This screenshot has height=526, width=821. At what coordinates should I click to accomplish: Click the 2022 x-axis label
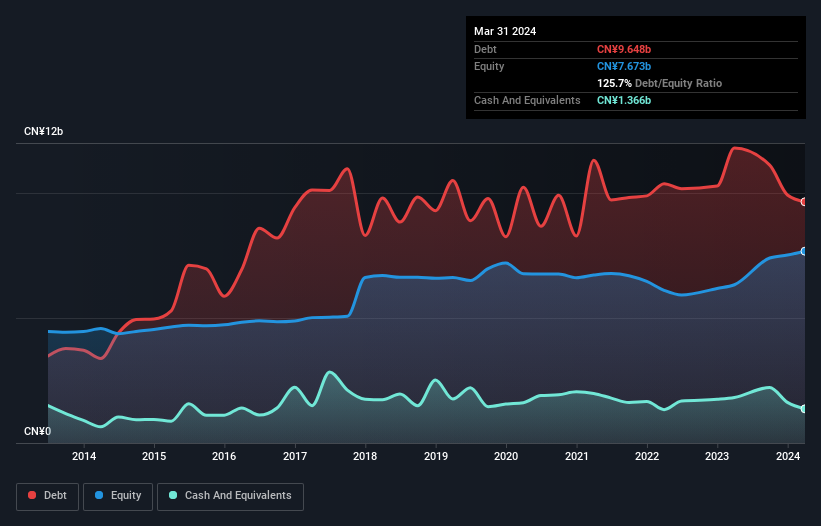point(647,456)
